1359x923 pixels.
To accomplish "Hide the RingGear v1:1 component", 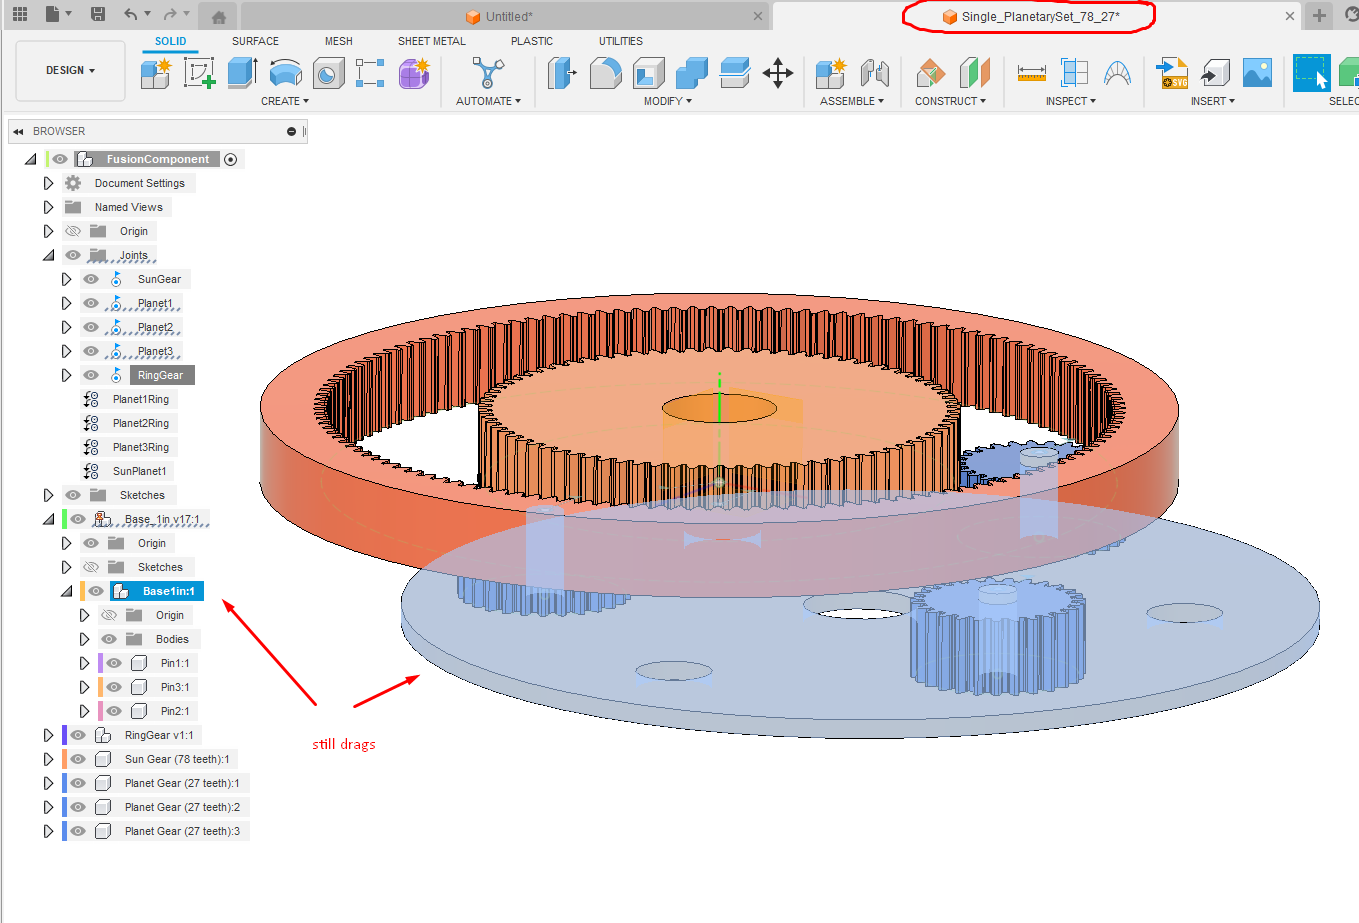I will click(x=78, y=735).
